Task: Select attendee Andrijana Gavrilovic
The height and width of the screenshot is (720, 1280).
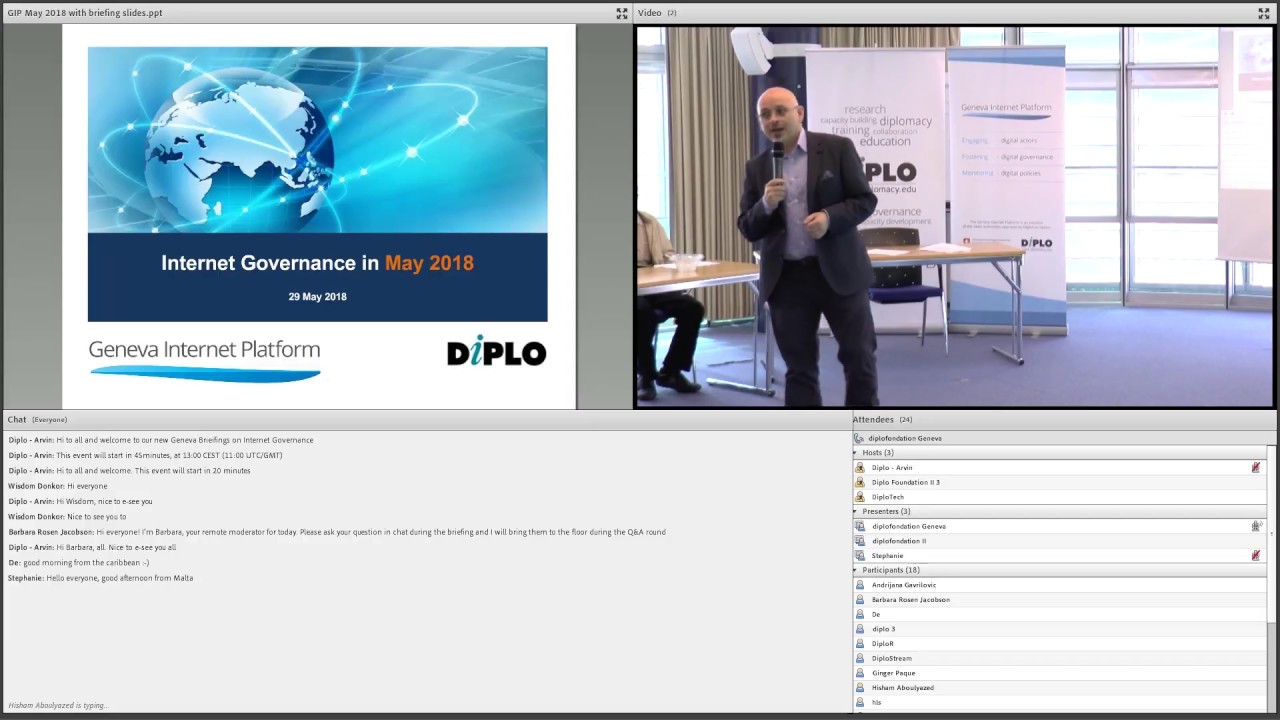Action: click(x=1059, y=585)
